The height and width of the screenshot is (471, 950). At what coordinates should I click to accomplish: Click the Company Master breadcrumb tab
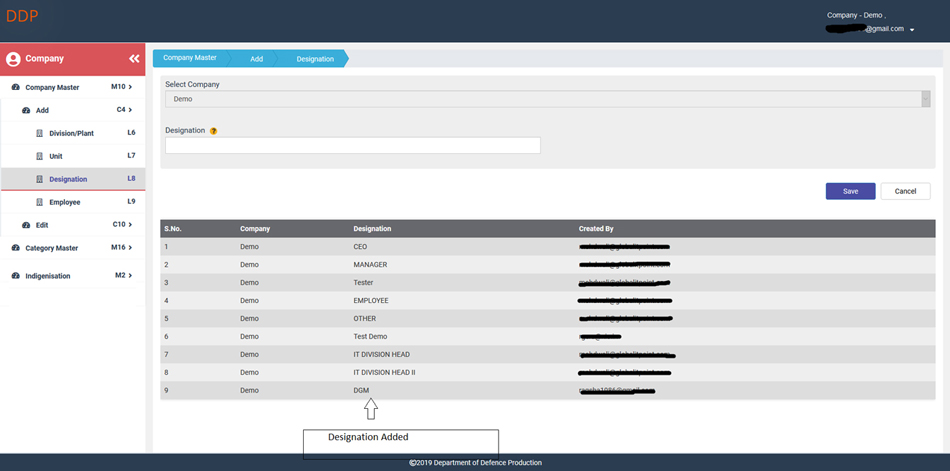coord(189,58)
